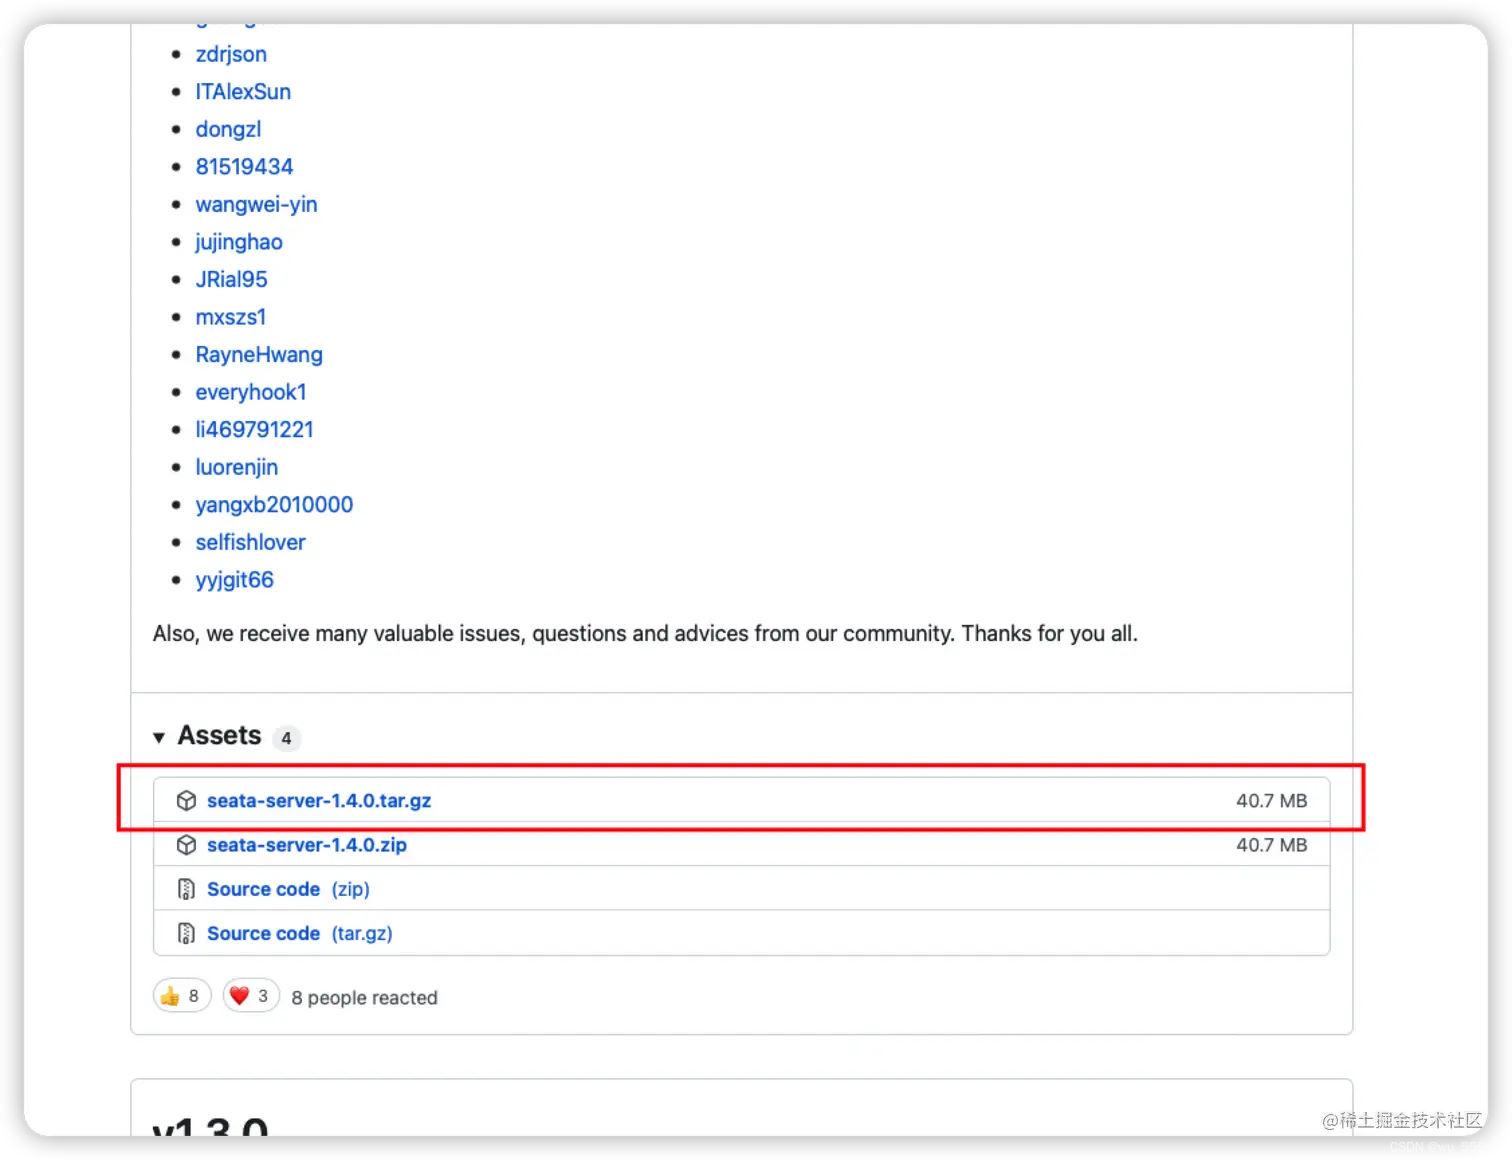This screenshot has height=1160, width=1512.
Task: Open contributor everyhook1 profile
Action: [x=251, y=392]
